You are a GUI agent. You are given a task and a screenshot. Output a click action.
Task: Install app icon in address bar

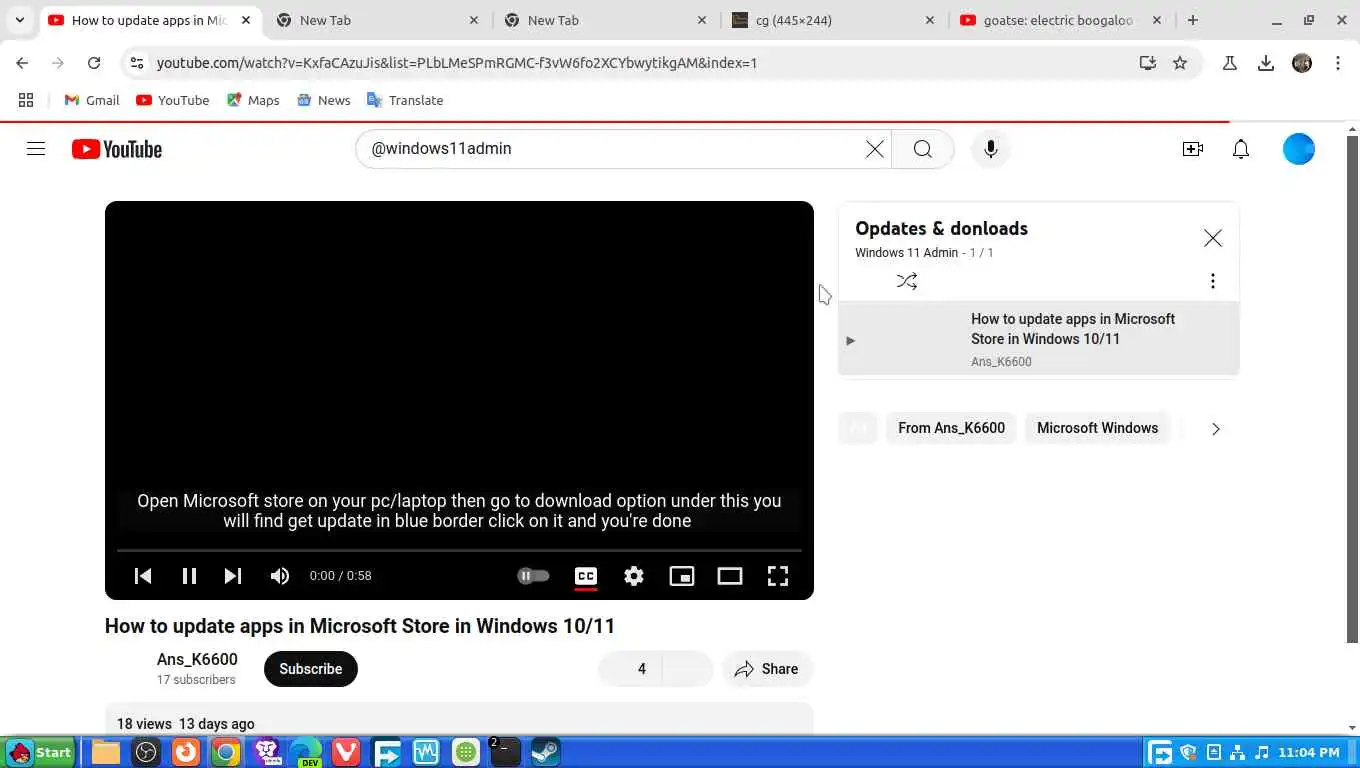tap(1148, 63)
